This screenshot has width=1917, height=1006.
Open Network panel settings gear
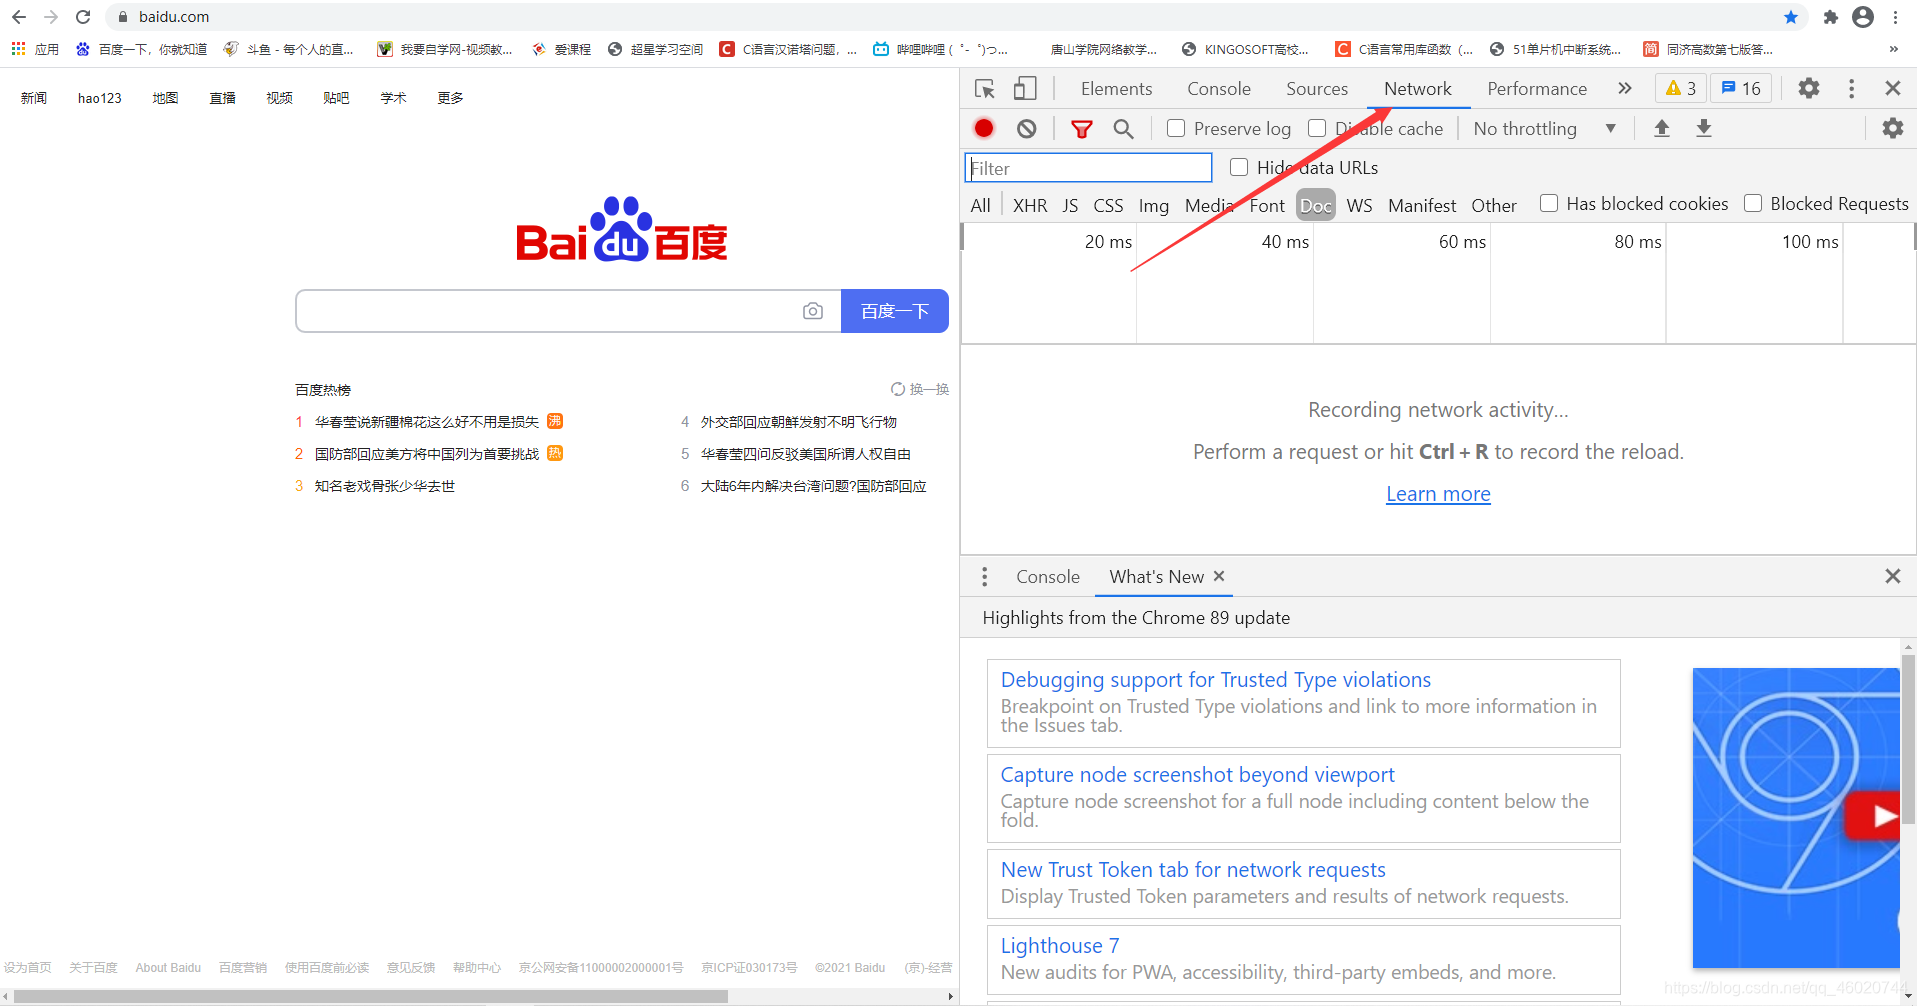point(1893,128)
